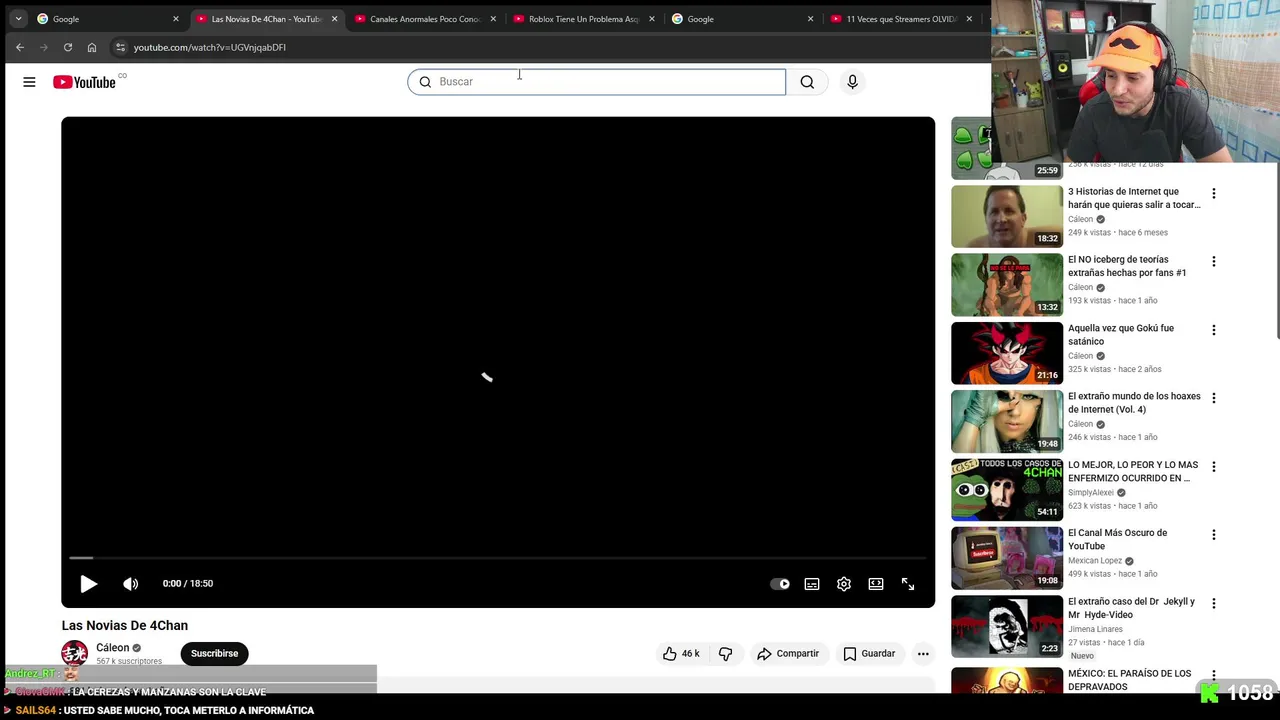Play the video Las Novias De 4Chan
This screenshot has height=720, width=1280.
88,584
